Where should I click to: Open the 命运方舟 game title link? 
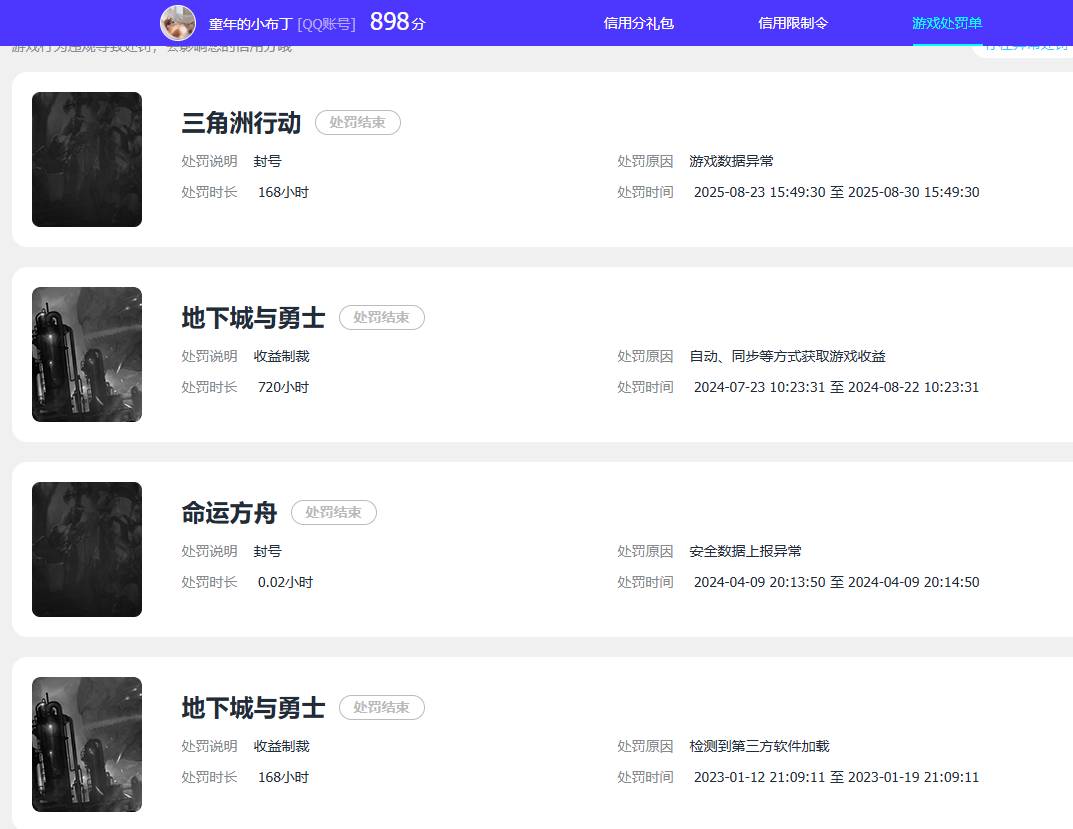click(x=231, y=511)
